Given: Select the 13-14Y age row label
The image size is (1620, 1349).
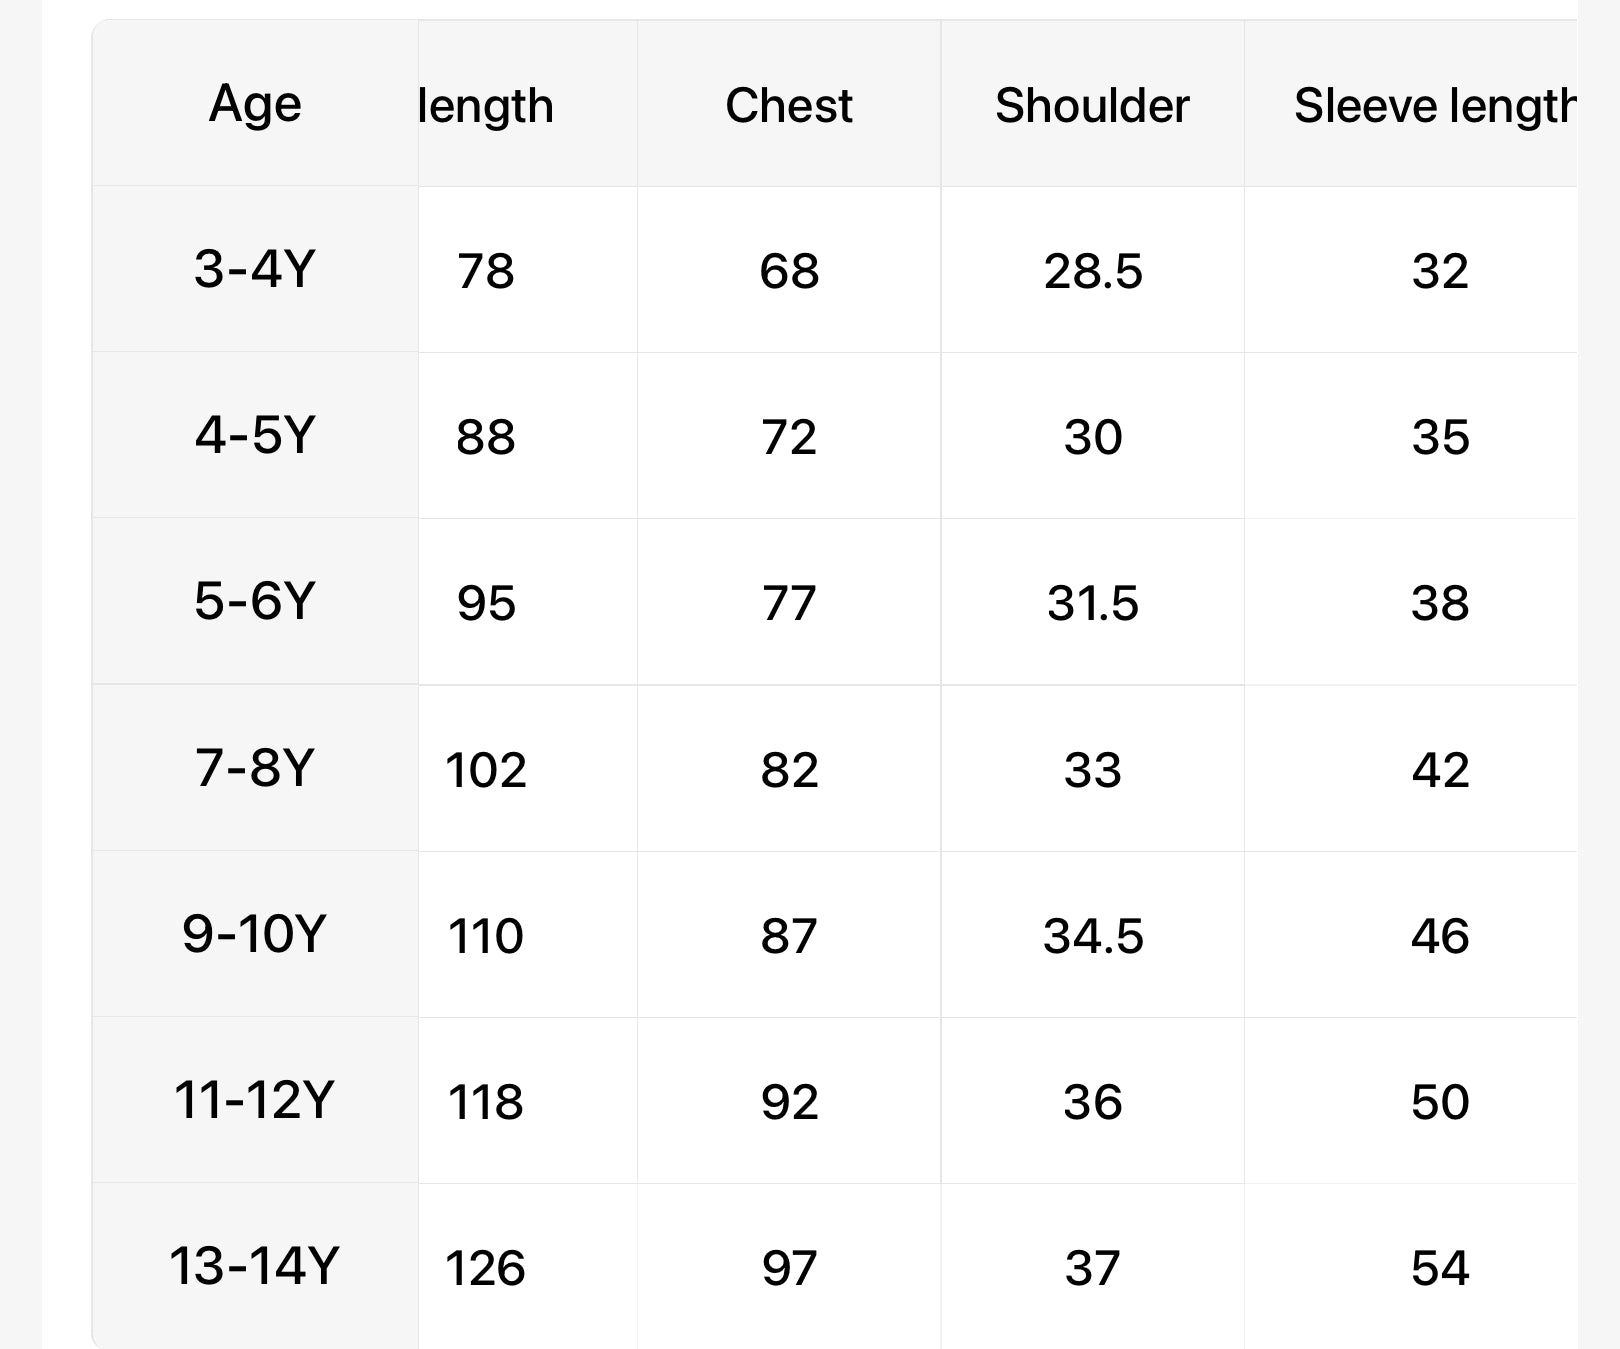Looking at the screenshot, I should coord(255,1266).
